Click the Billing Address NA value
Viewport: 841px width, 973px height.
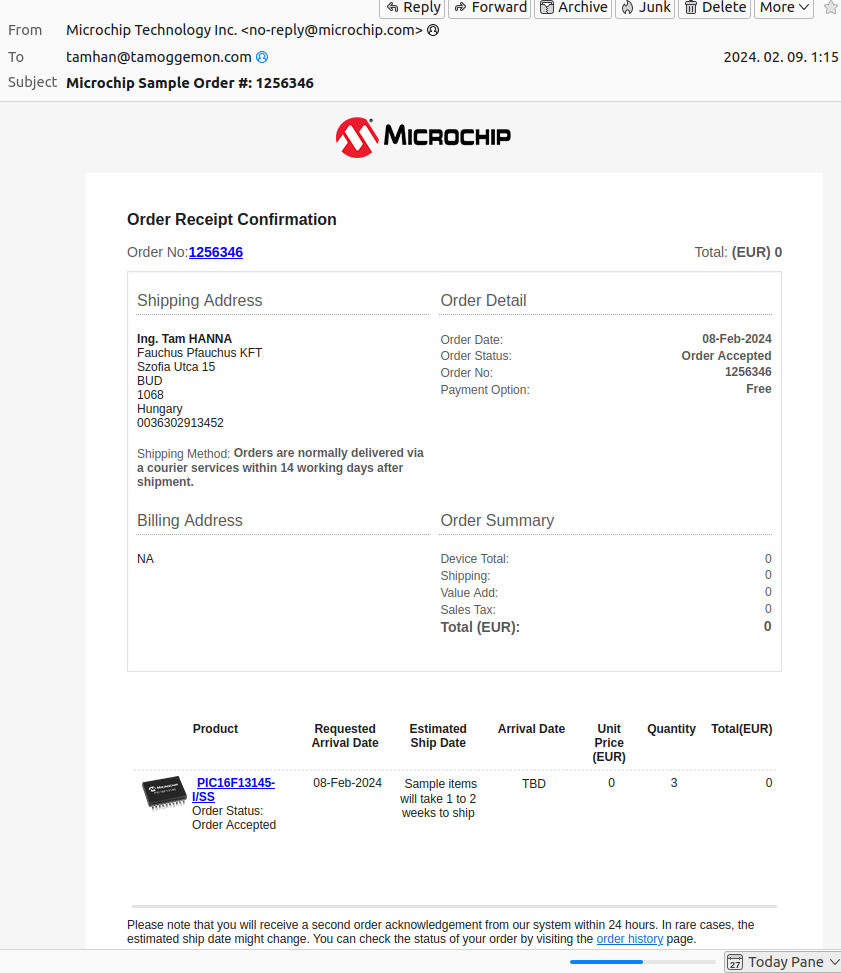point(145,559)
